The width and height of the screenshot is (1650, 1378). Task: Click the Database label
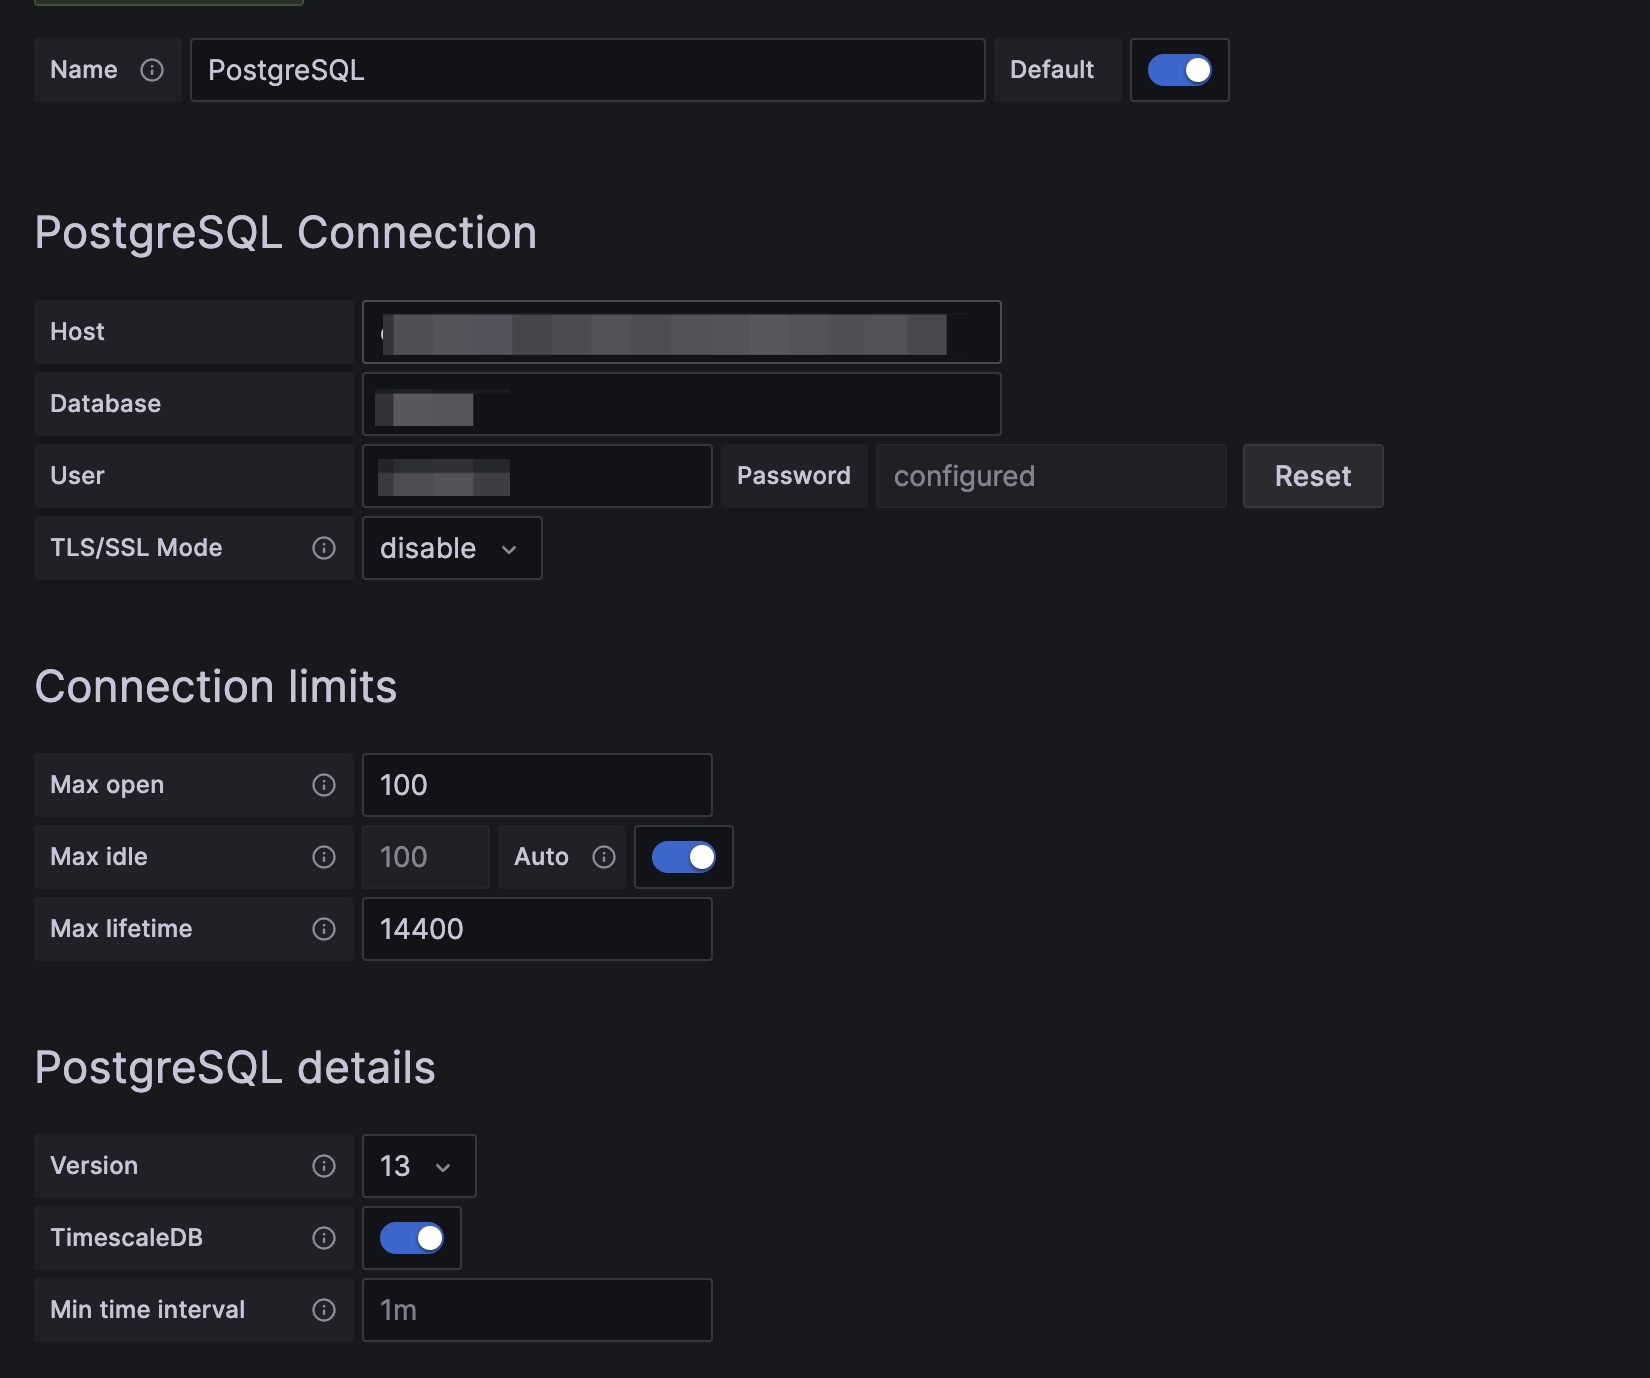tap(106, 404)
